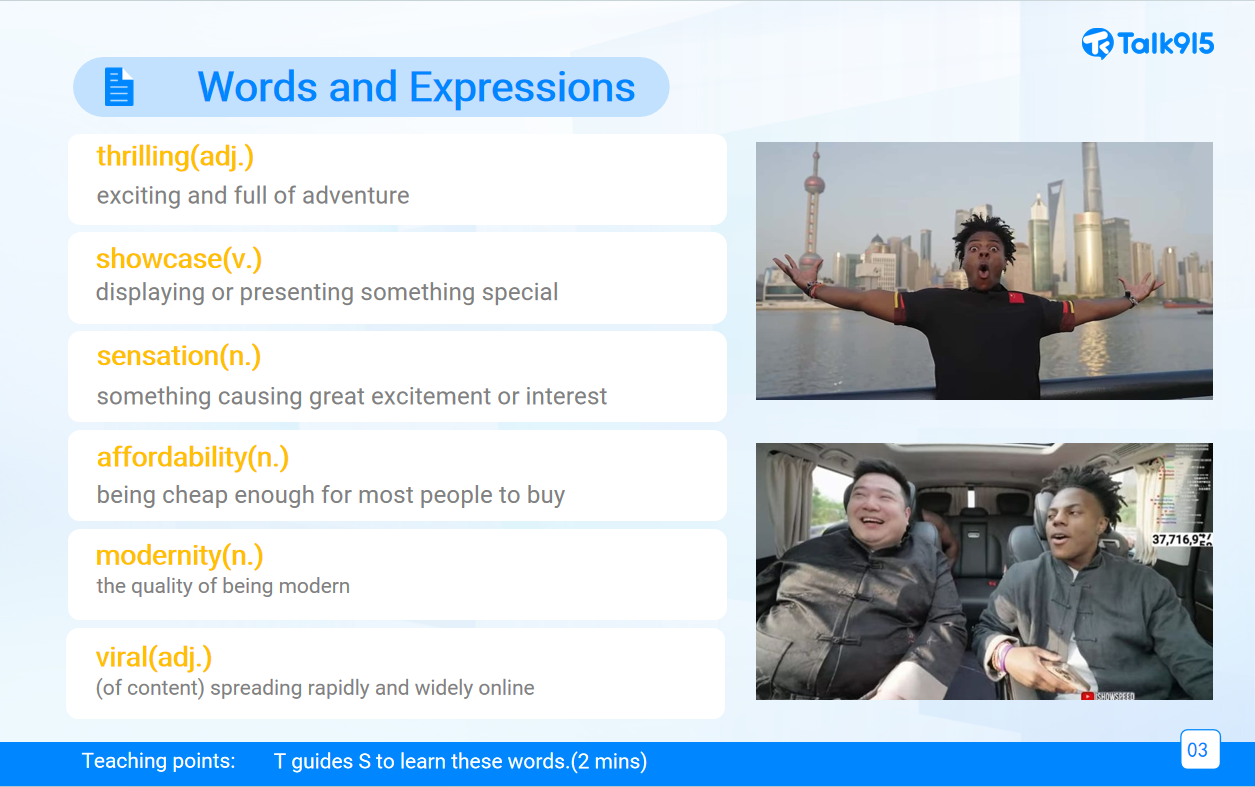Click the ISHOWSPEED YouTube watermark
Viewport: 1255px width, 787px height.
(1108, 695)
